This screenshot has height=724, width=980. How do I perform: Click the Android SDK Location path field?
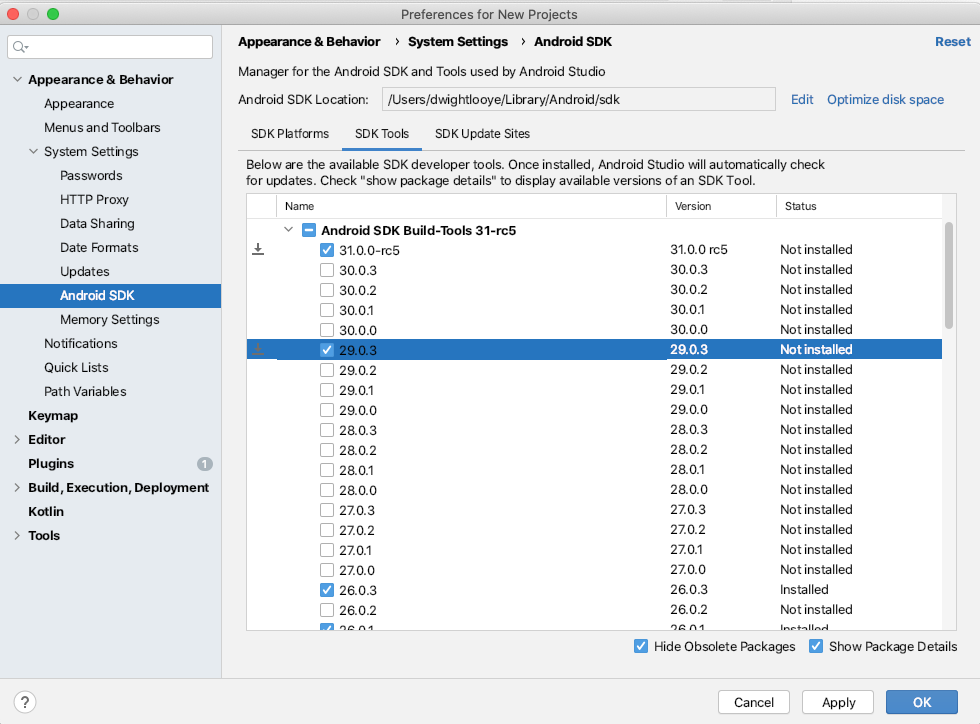[579, 99]
